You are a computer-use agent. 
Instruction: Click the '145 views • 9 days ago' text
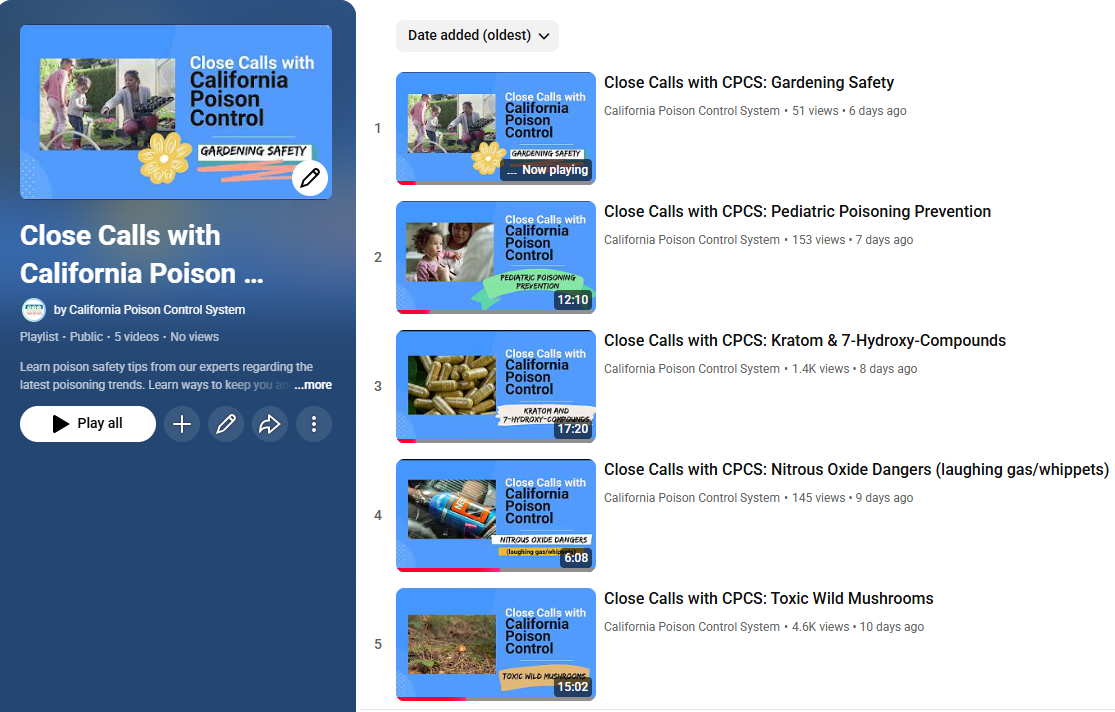[x=853, y=498]
